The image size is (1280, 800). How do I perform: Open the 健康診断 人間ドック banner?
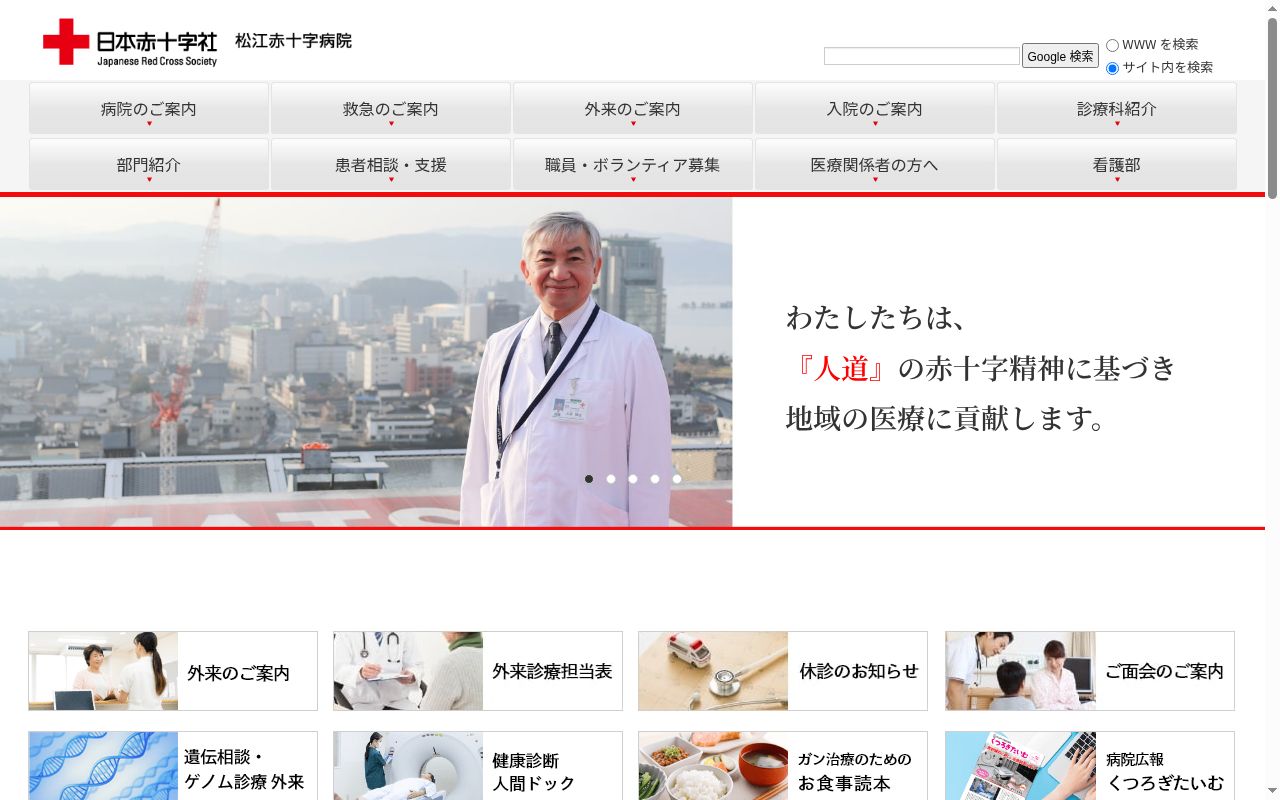tap(478, 766)
